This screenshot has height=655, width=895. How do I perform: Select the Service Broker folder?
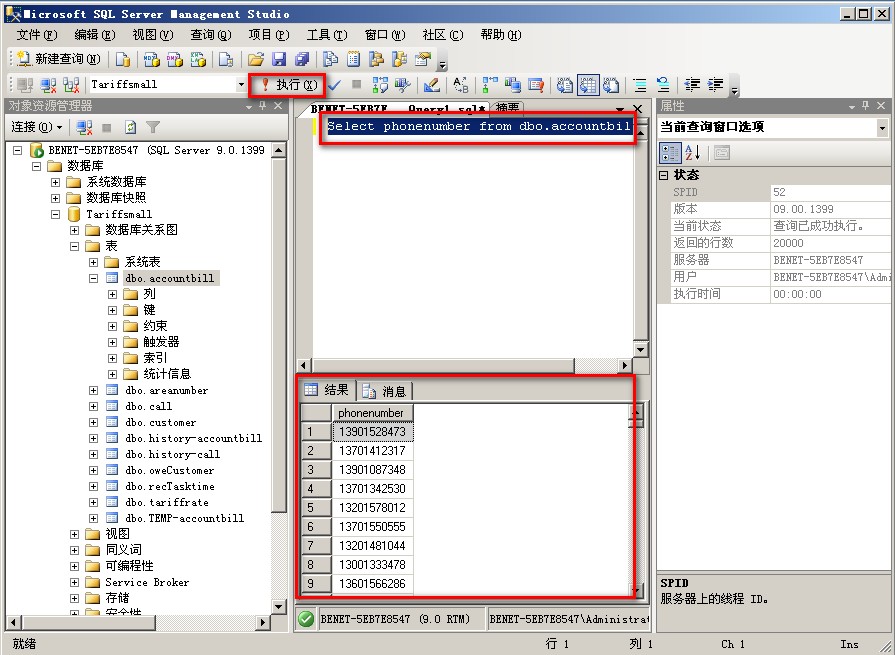click(147, 582)
